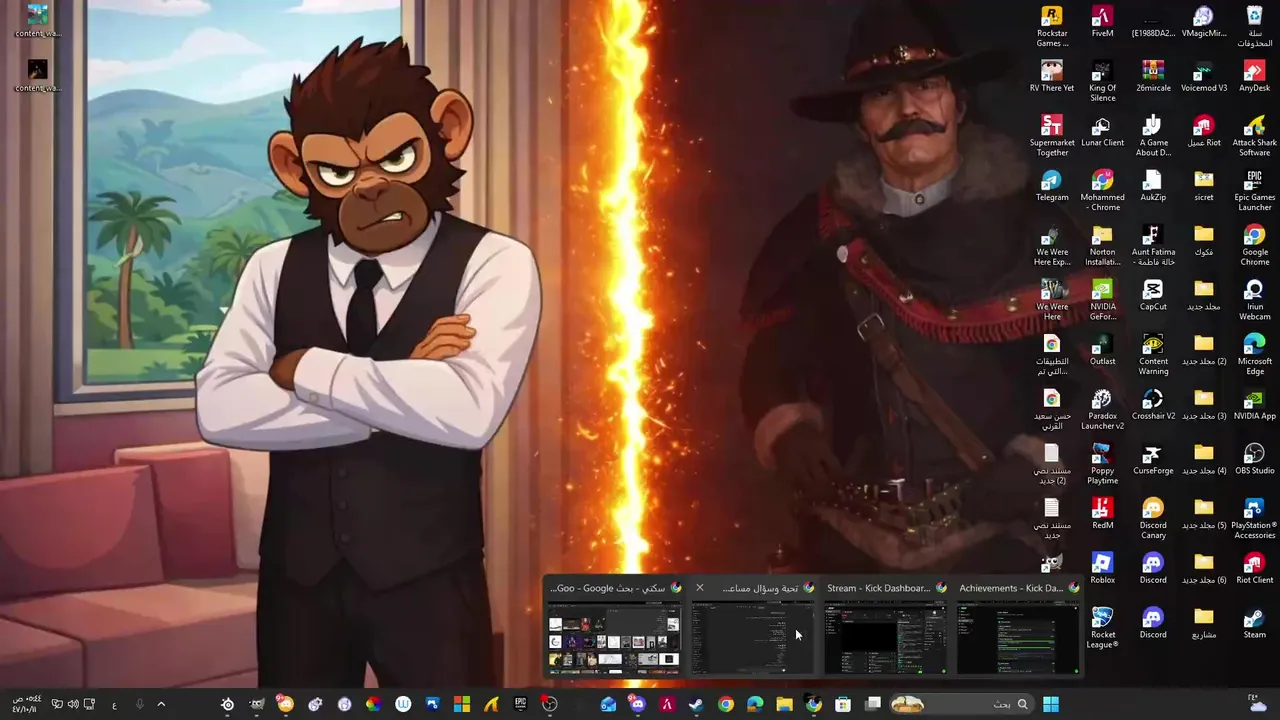Open the Paradox Launcher v2 shortcut
Viewport: 1280px width, 720px height.
click(x=1102, y=410)
